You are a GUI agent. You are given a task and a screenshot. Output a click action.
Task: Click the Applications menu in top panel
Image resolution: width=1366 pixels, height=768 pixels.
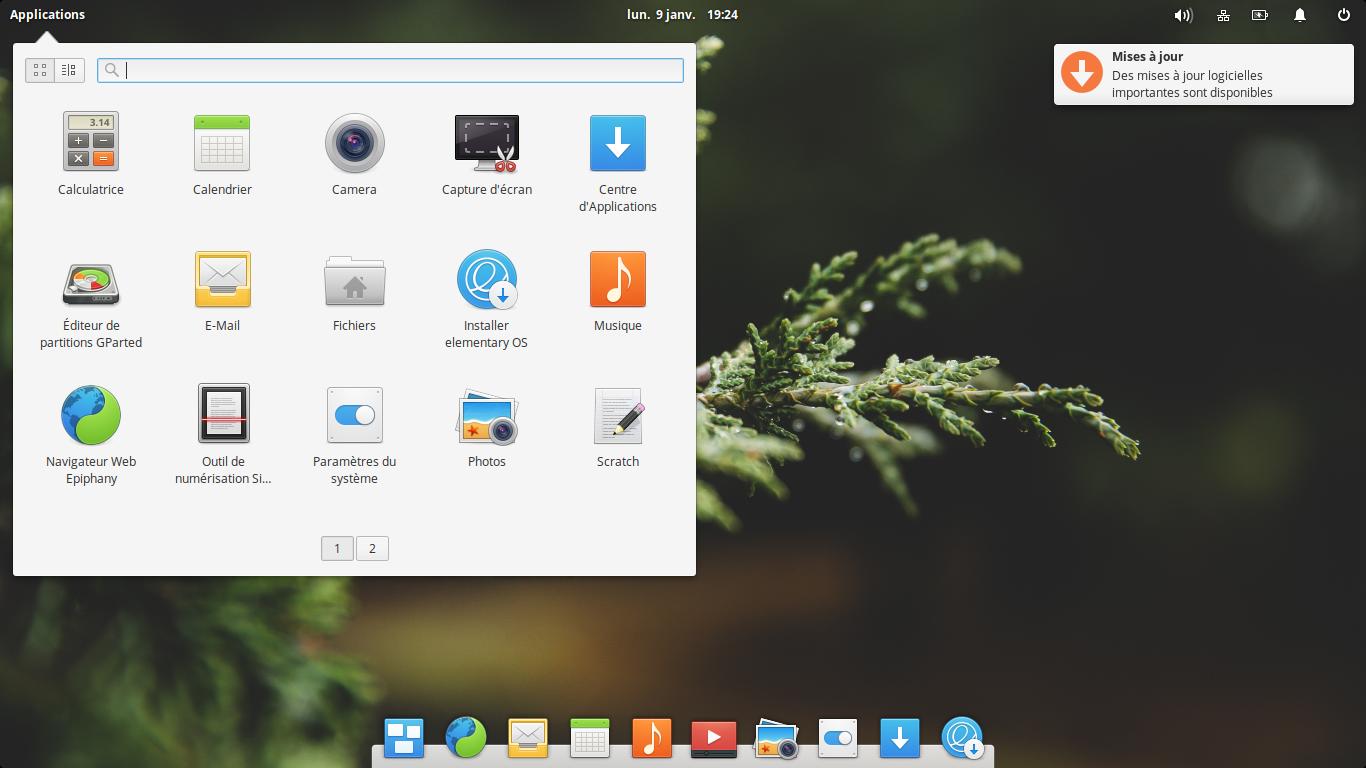47,15
